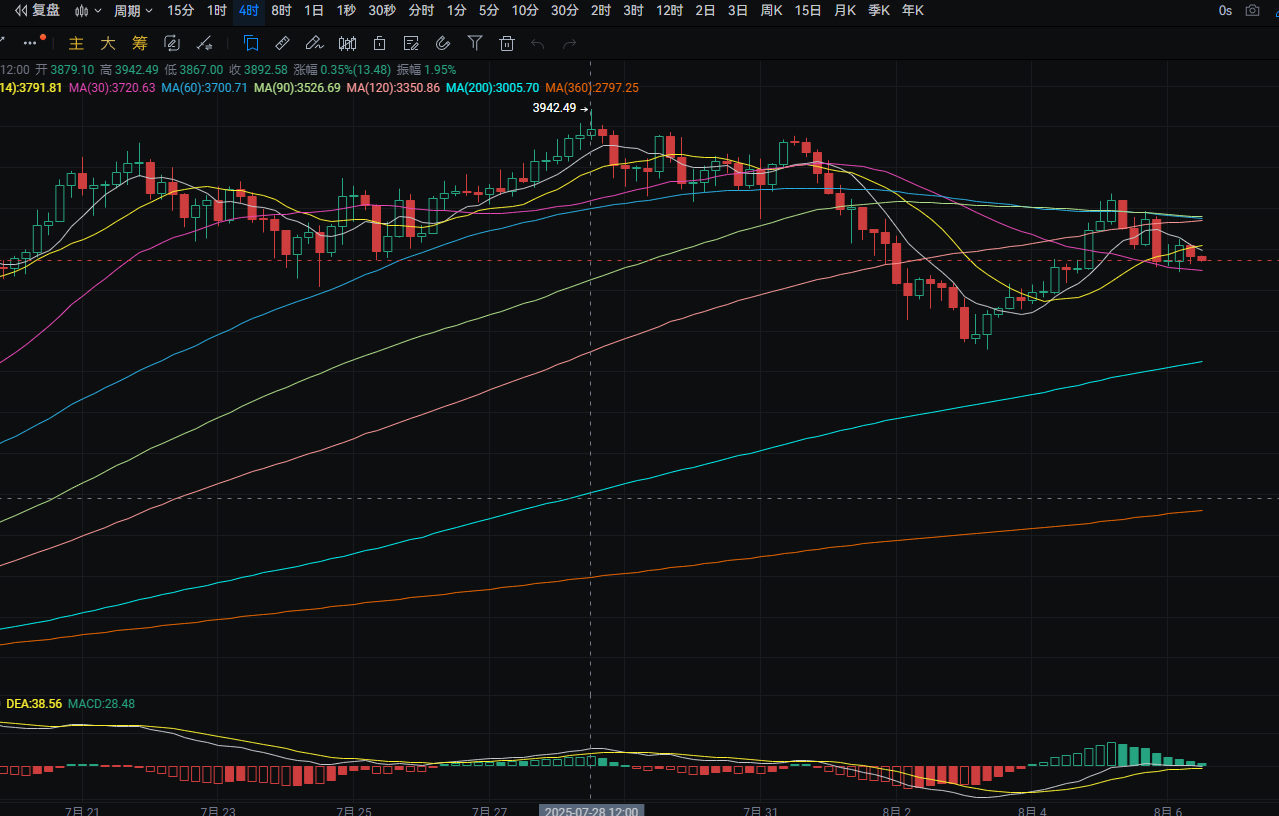The height and width of the screenshot is (816, 1279).
Task: Open the filter funnel icon
Action: point(475,43)
